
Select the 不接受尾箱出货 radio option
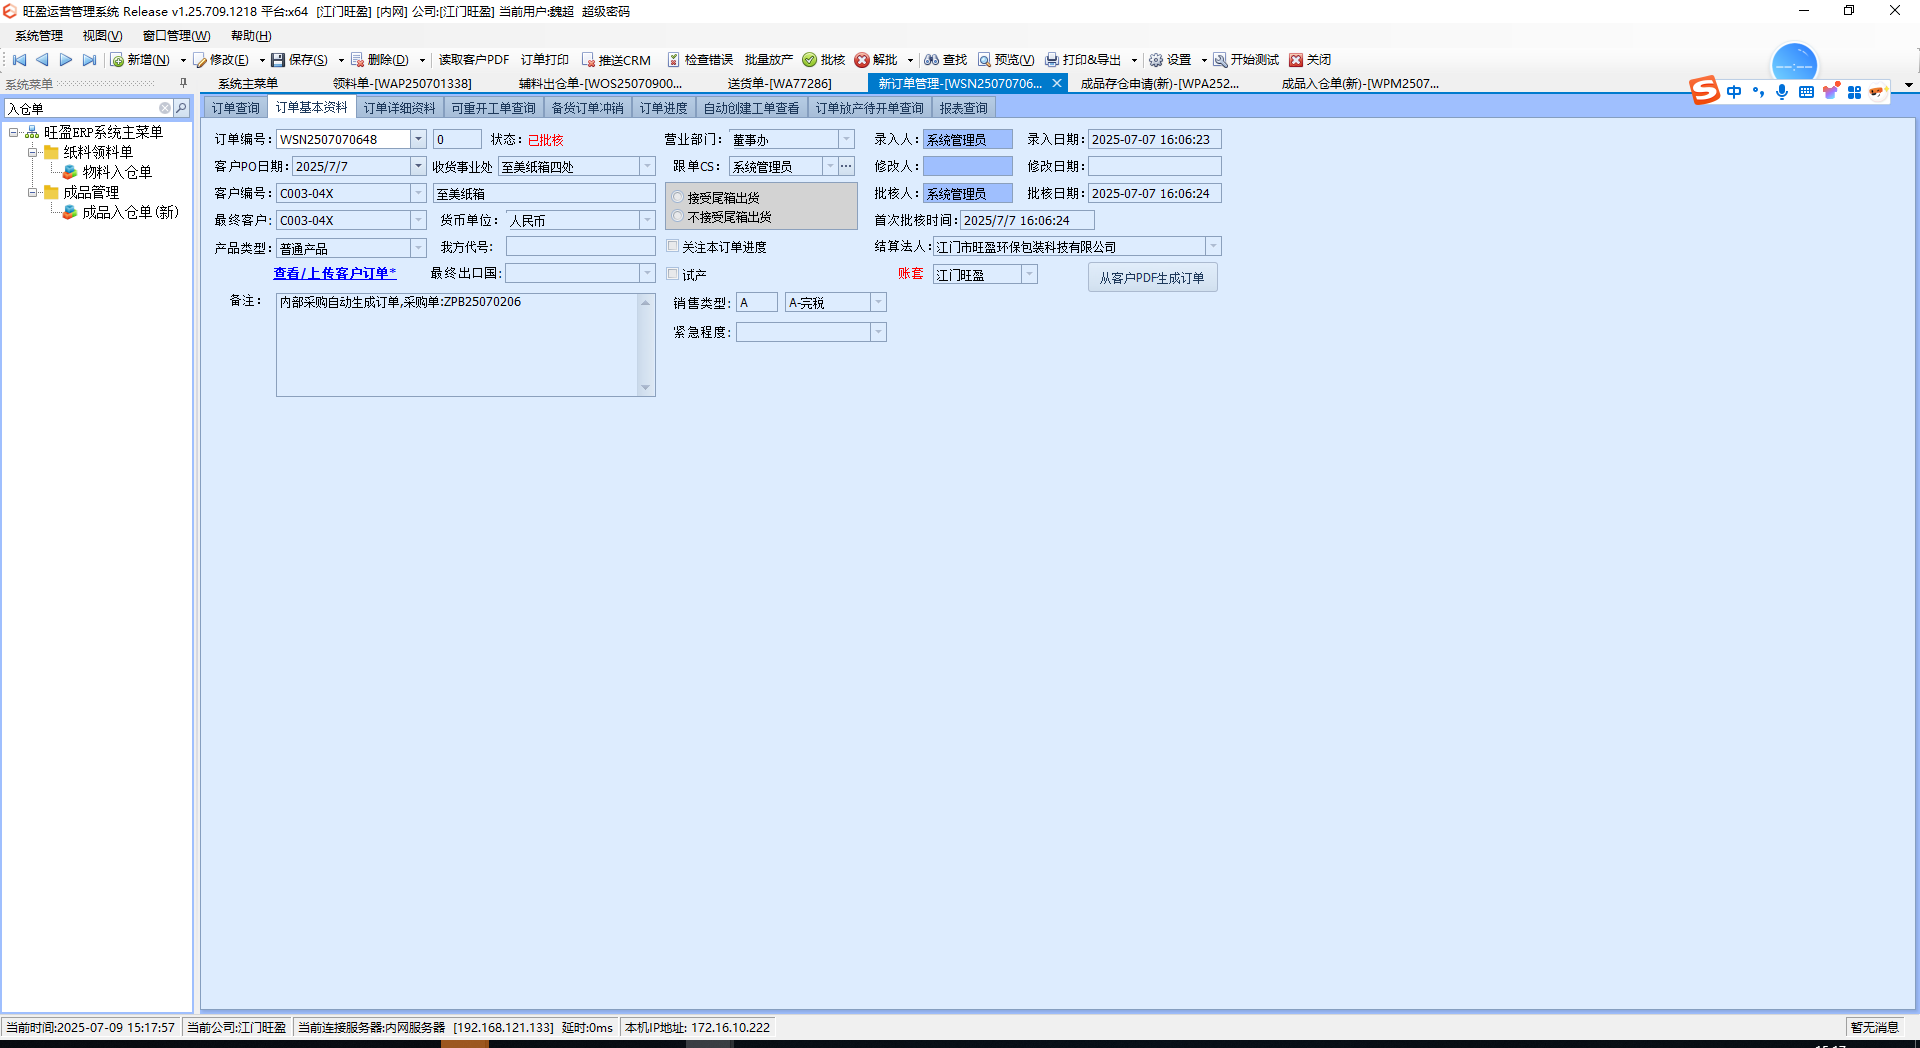click(x=678, y=217)
